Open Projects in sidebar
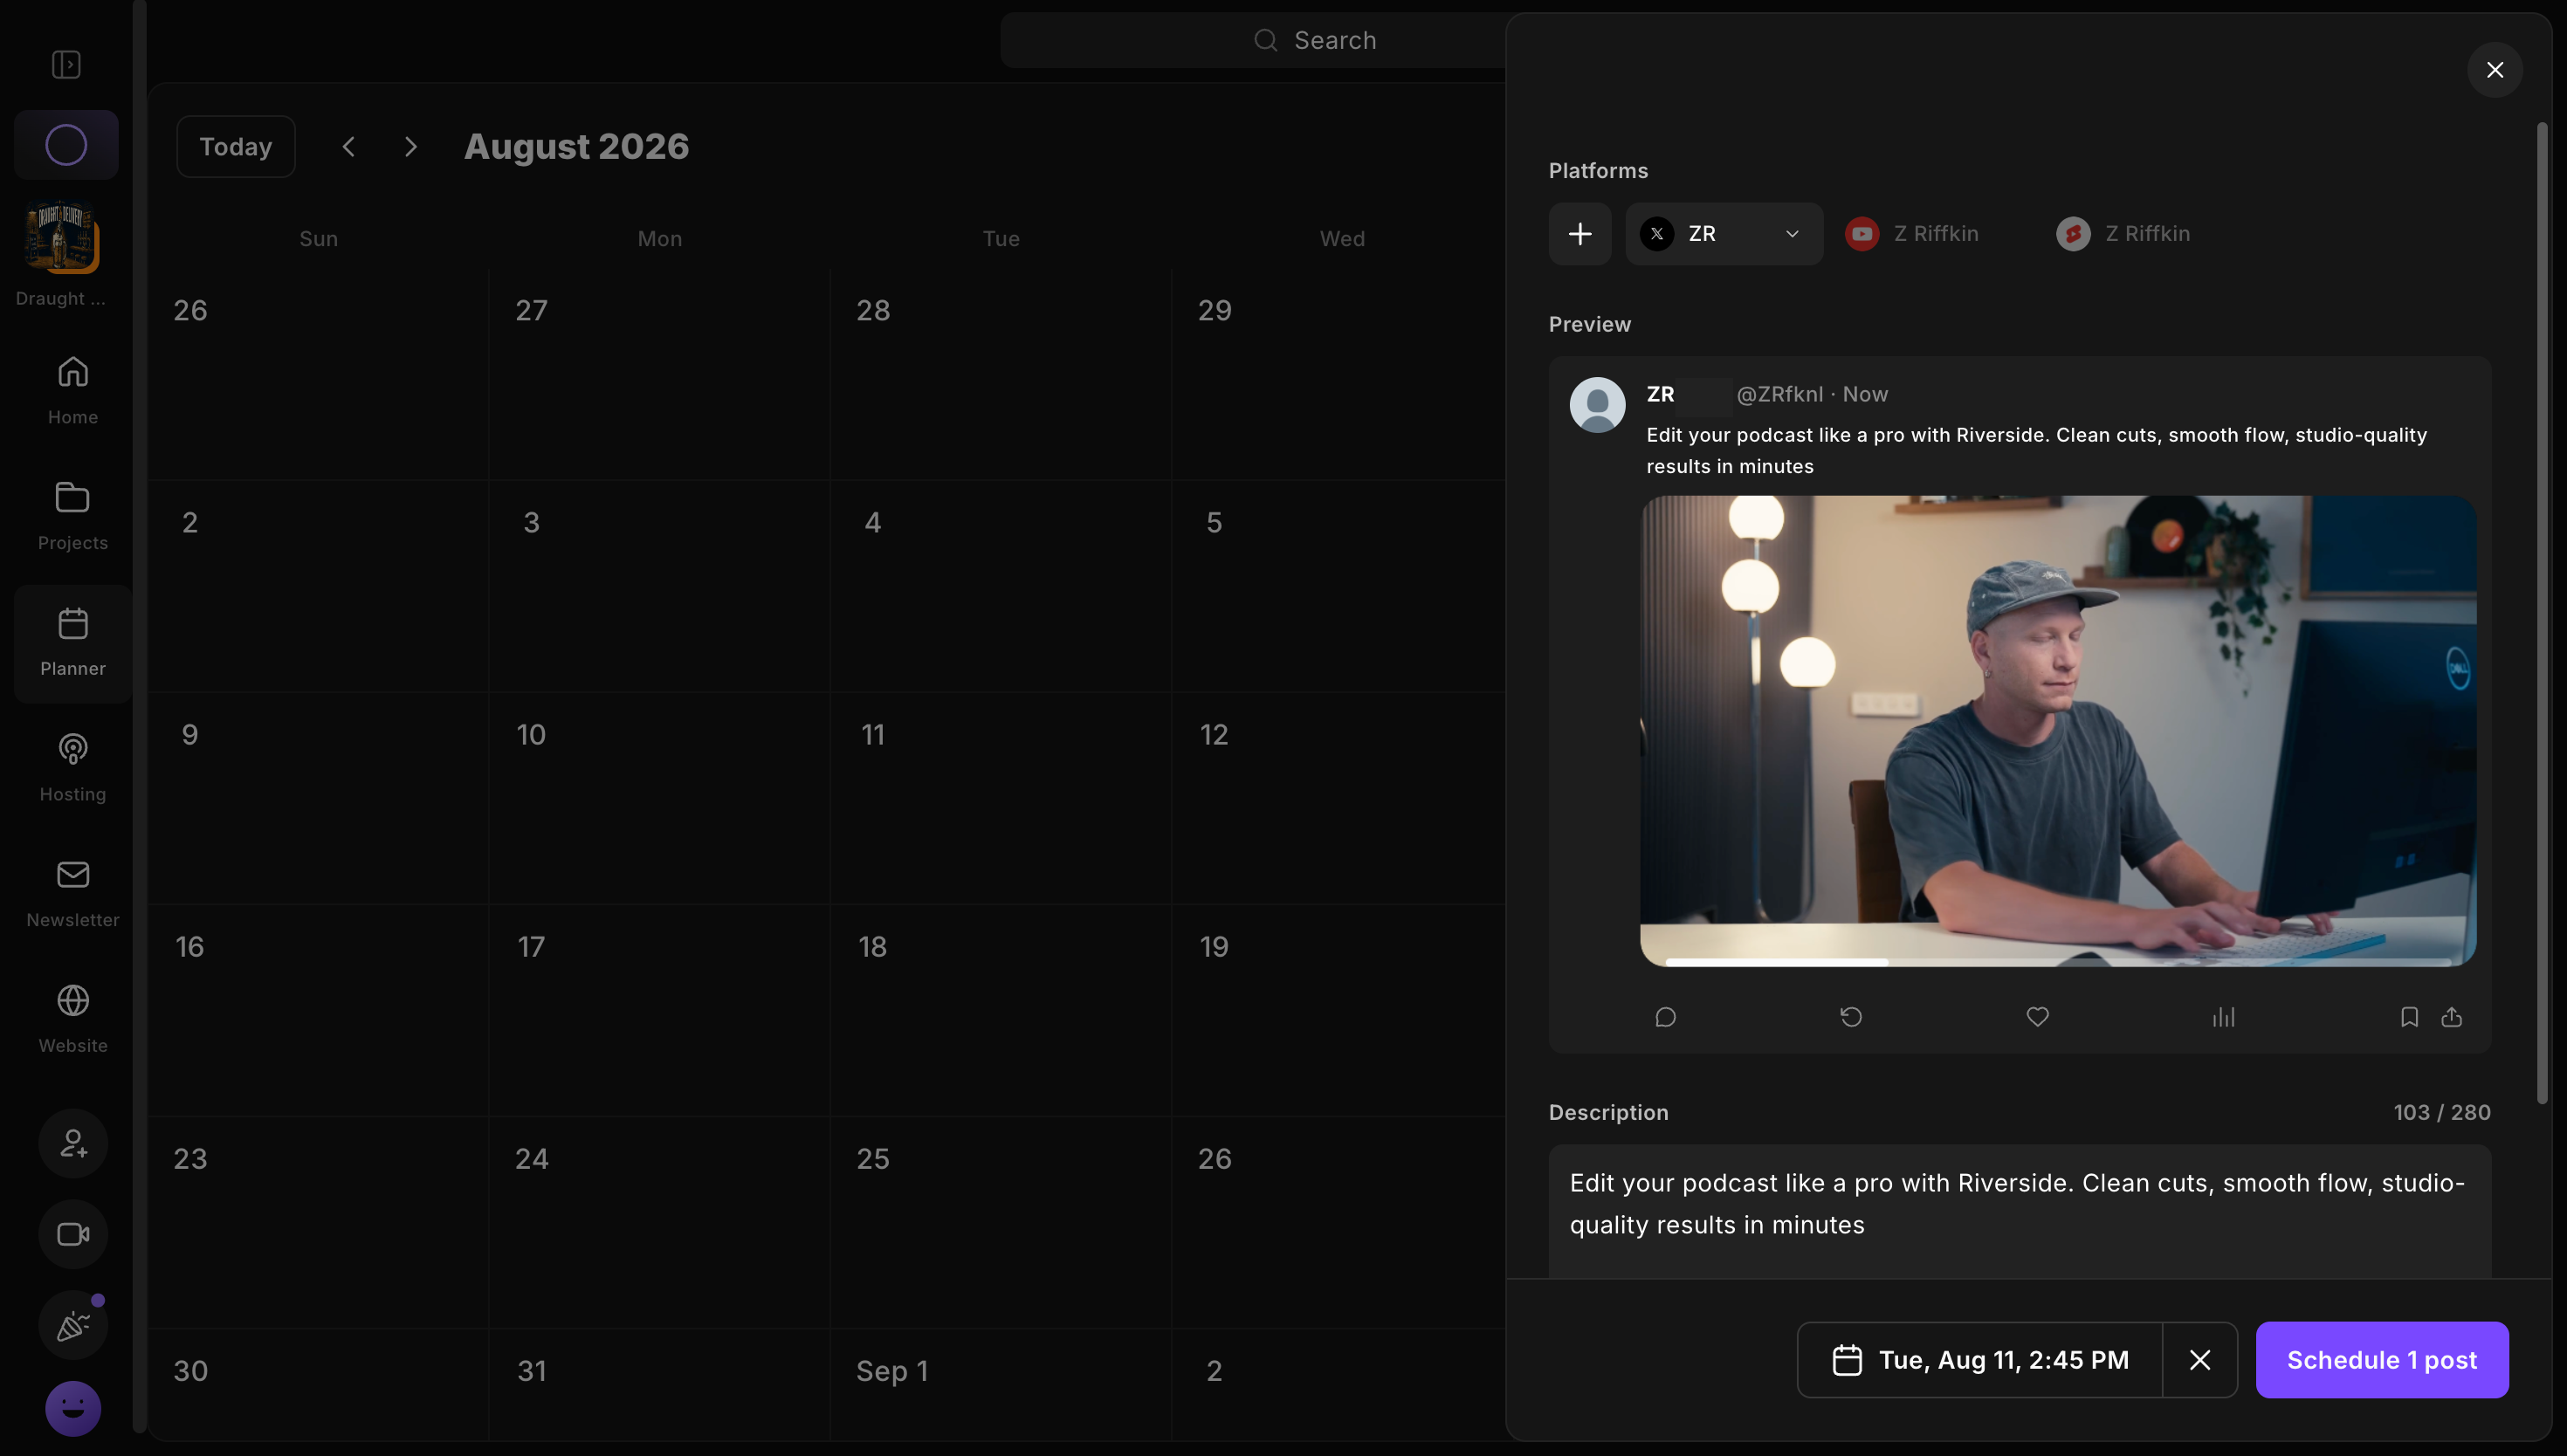 click(x=73, y=516)
